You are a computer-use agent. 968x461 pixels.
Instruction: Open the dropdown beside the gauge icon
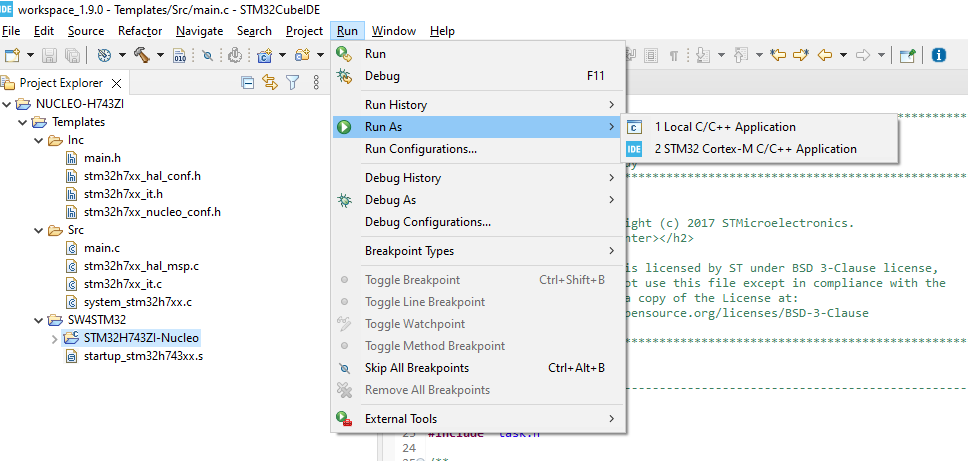(x=122, y=56)
